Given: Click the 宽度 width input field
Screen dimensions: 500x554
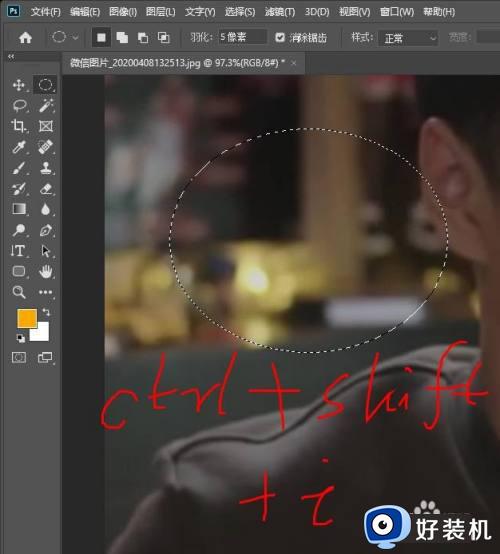Looking at the screenshot, I should pyautogui.click(x=488, y=37).
